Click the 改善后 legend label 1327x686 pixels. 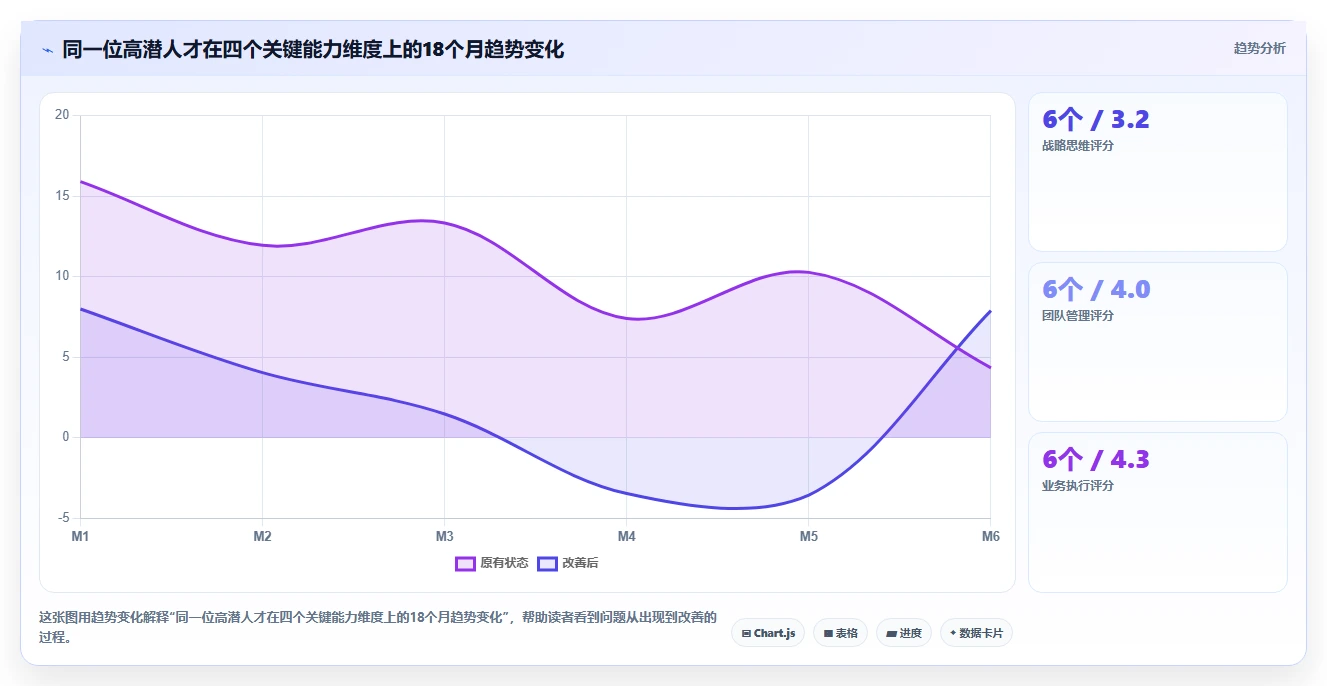click(x=580, y=563)
